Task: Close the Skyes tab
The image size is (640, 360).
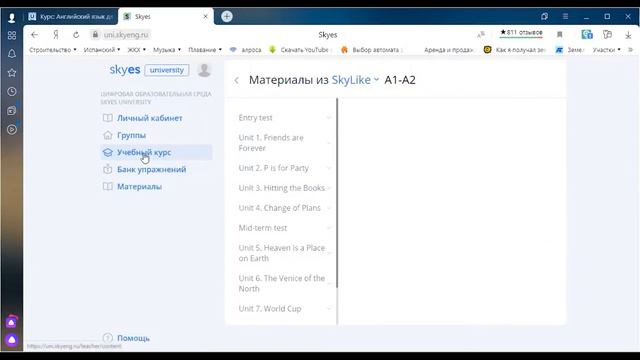Action: pyautogui.click(x=205, y=16)
